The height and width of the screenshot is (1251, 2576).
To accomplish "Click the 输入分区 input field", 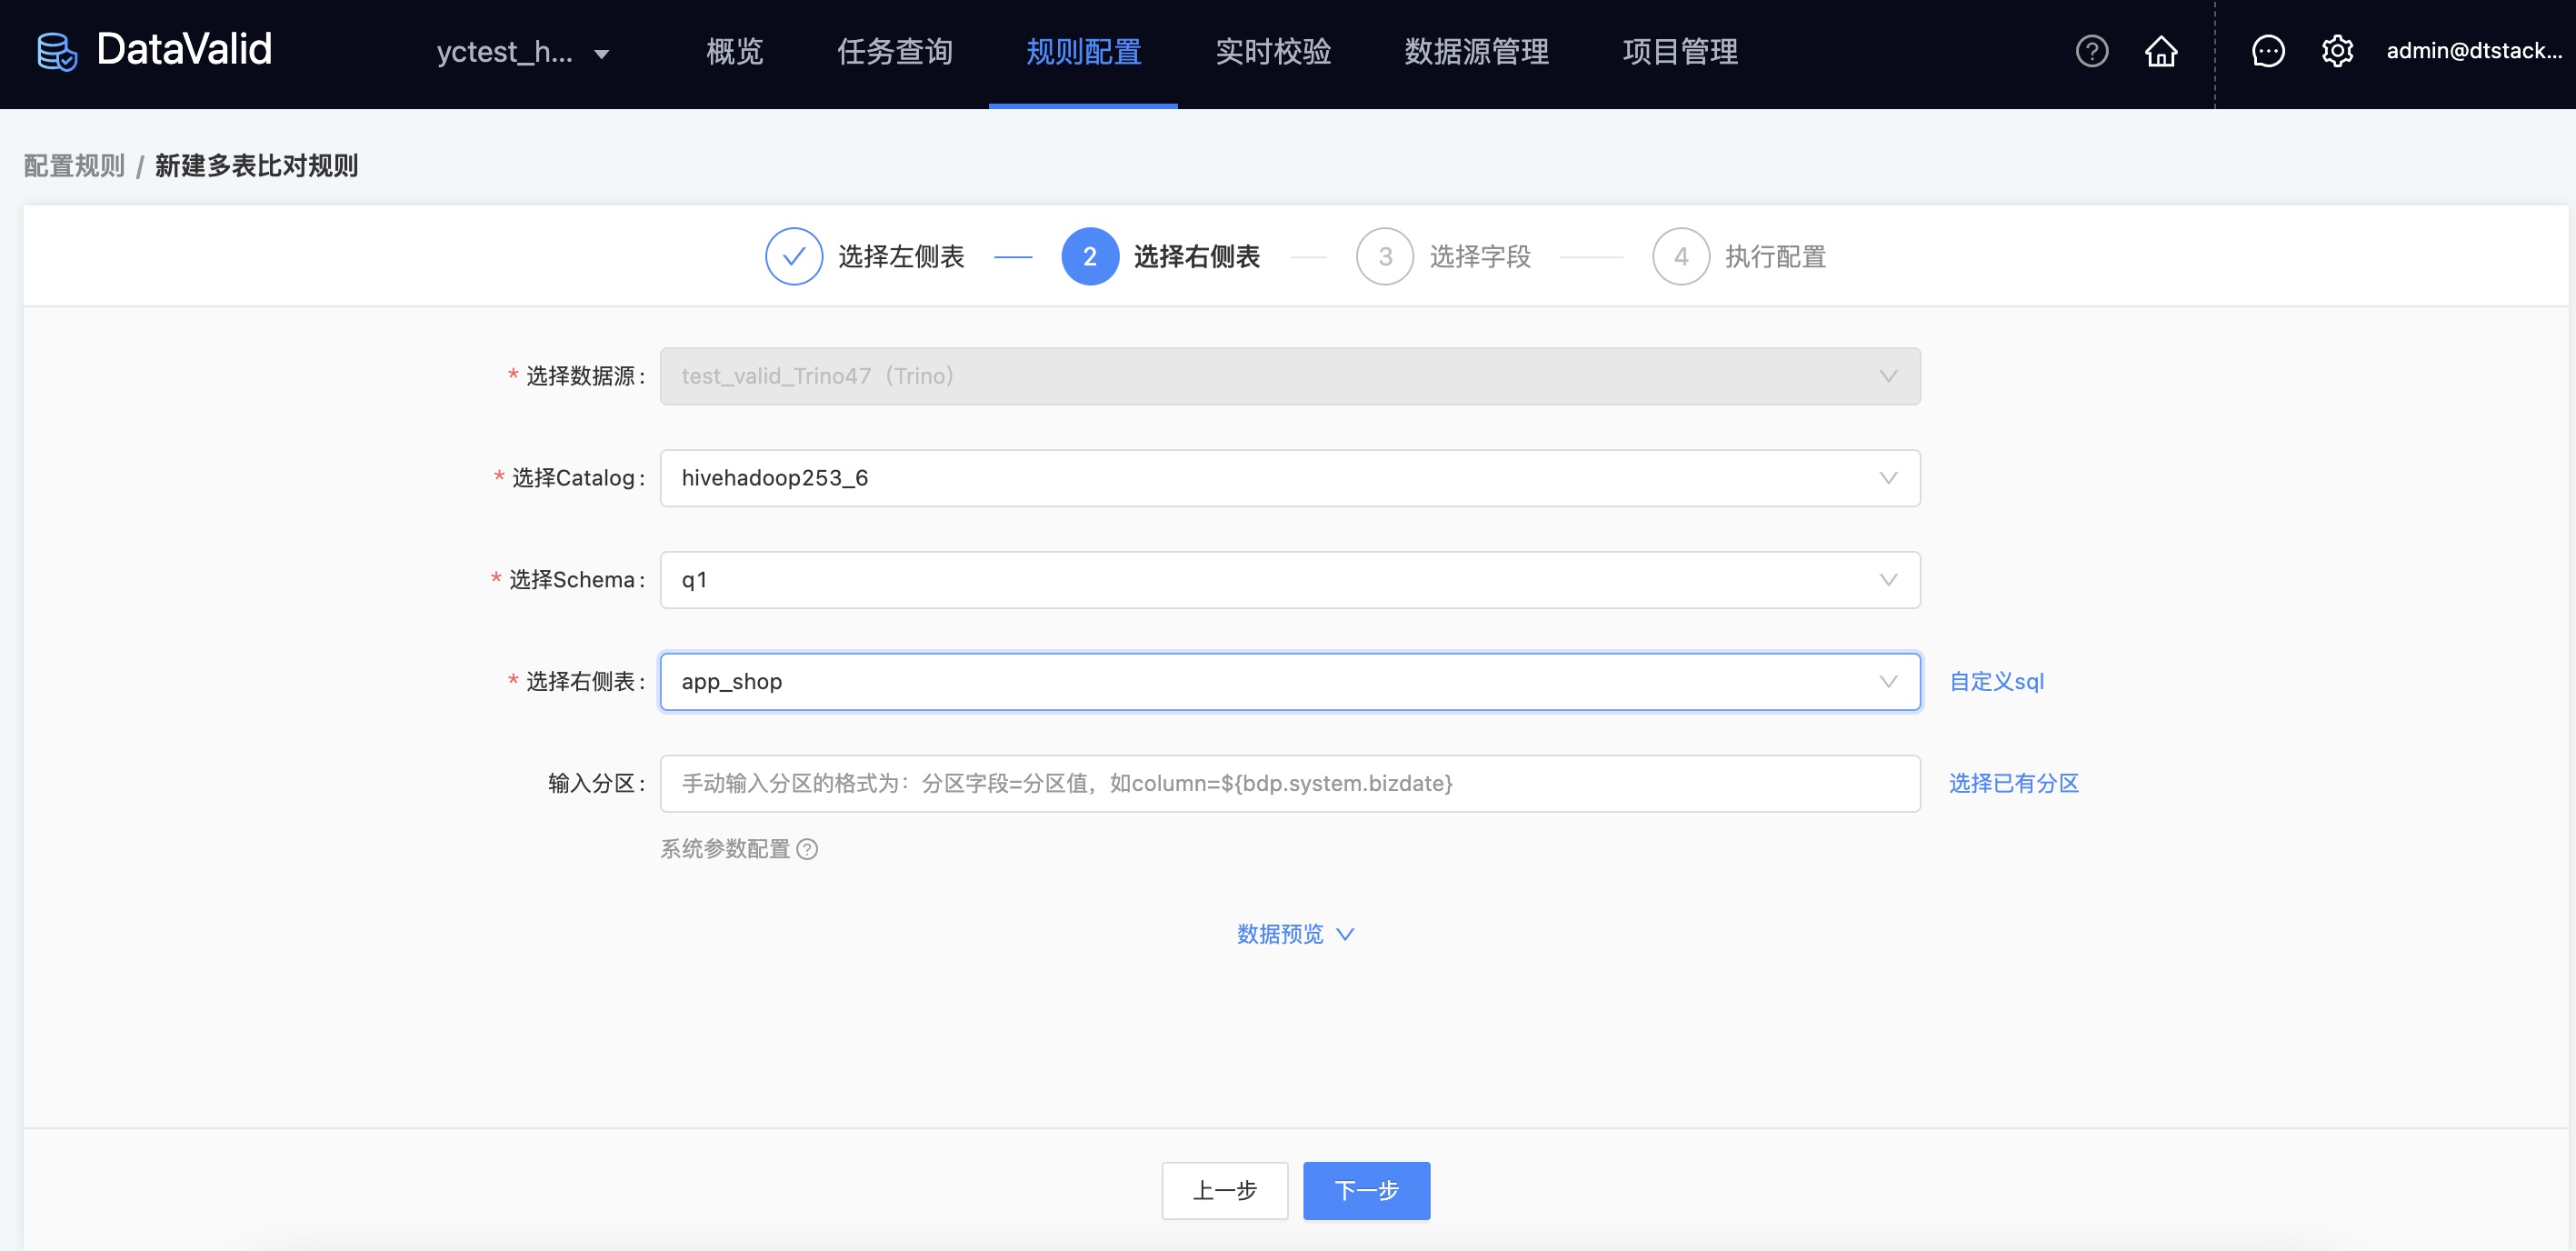I will click(x=1290, y=784).
